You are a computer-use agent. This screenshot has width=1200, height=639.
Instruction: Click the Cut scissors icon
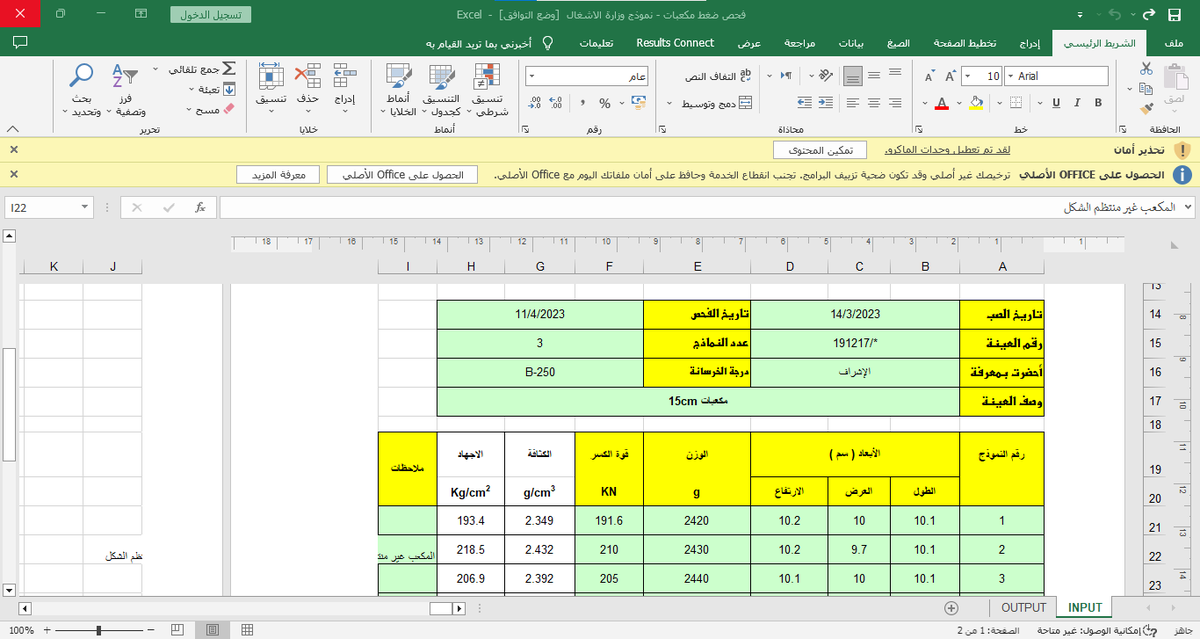coord(1145,68)
